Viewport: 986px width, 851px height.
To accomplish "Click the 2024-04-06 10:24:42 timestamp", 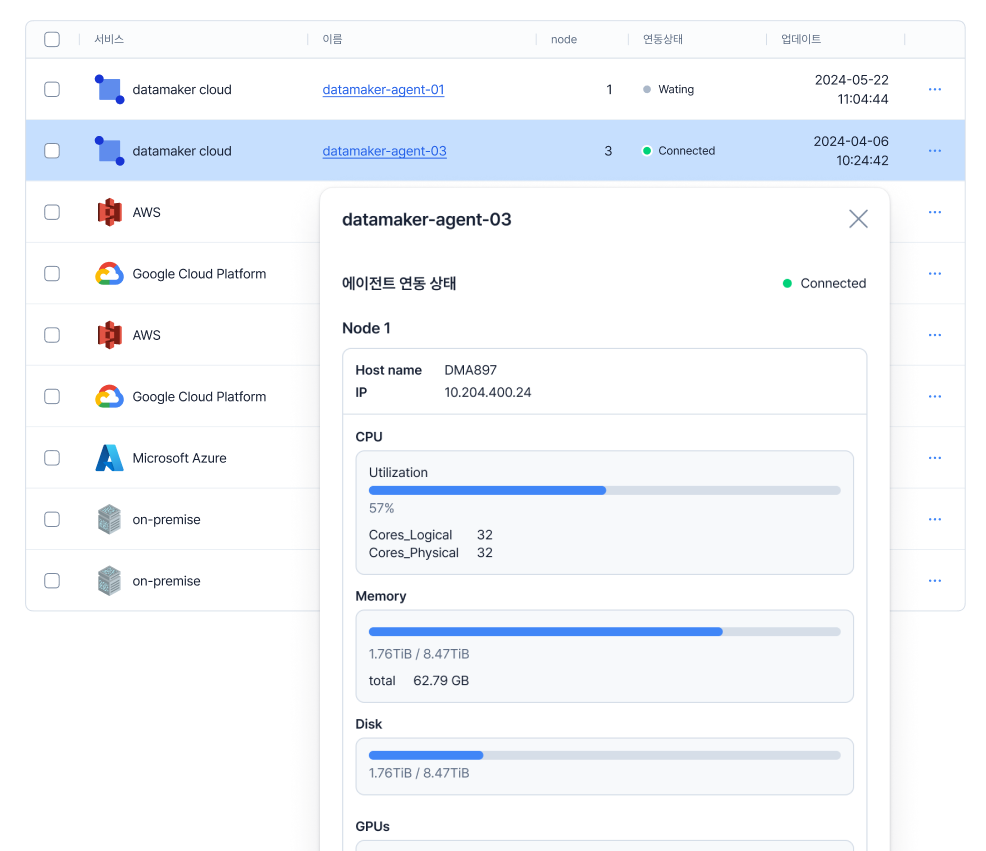I will point(851,151).
